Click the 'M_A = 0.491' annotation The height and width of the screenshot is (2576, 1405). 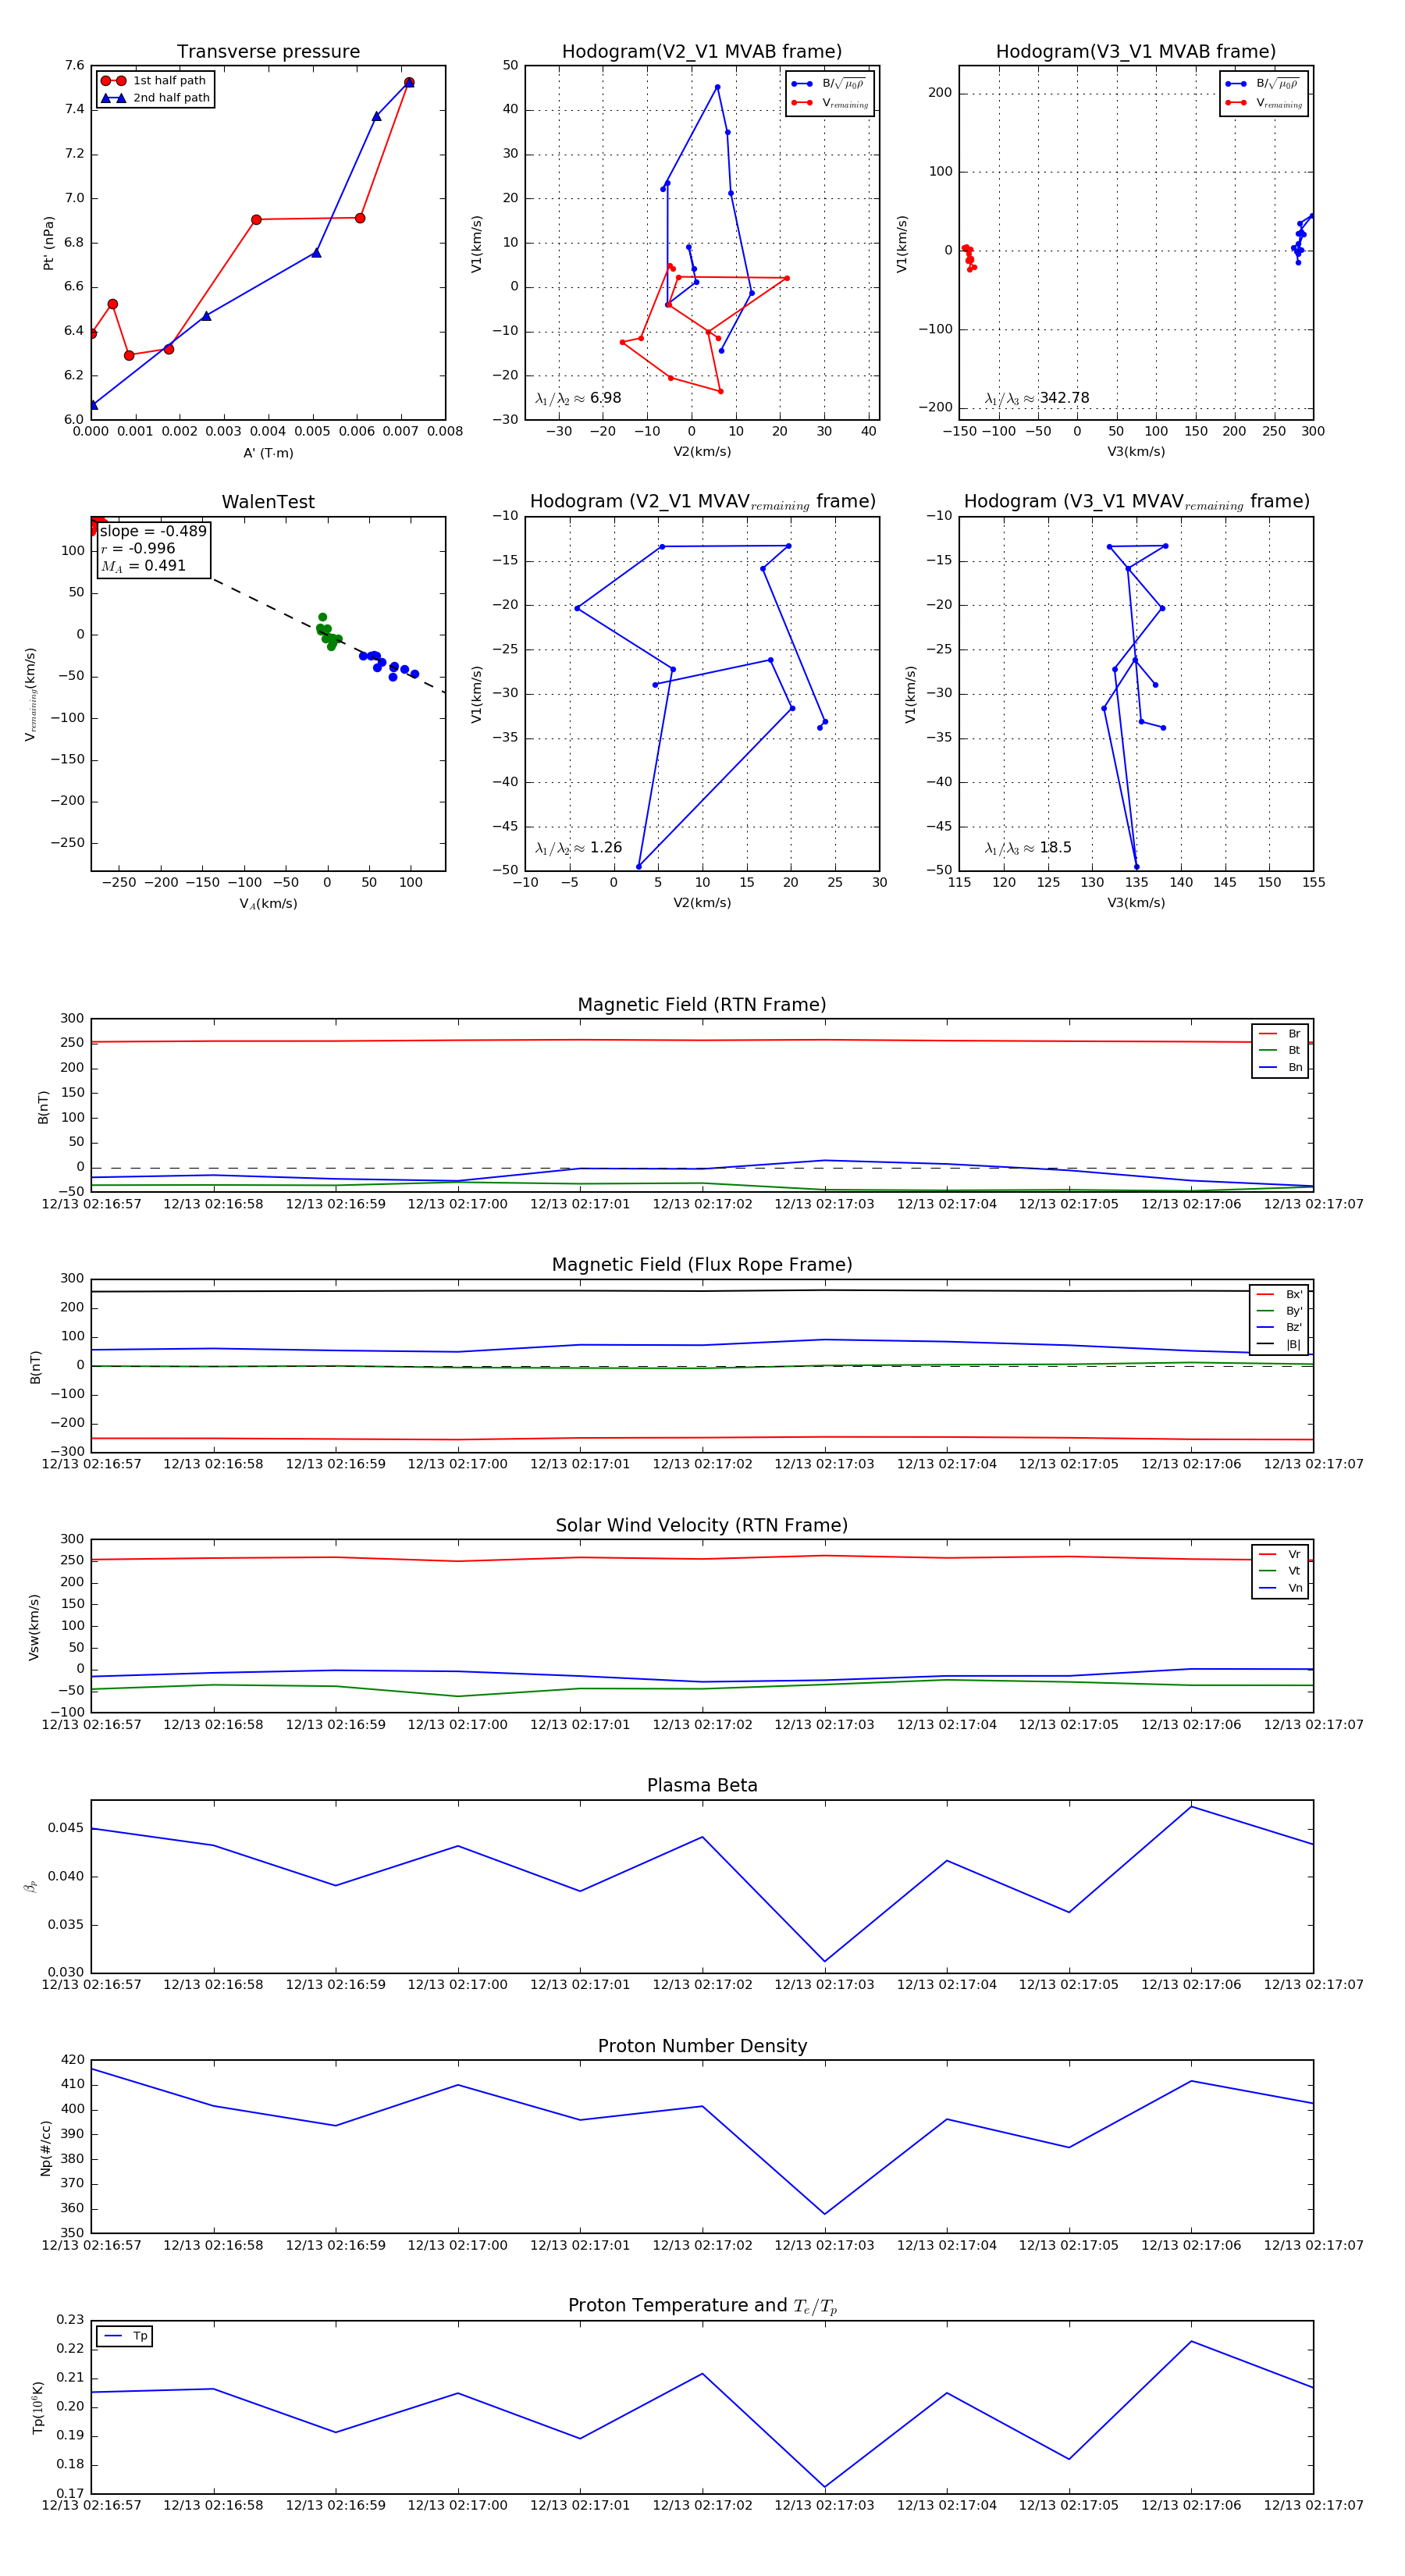[143, 566]
